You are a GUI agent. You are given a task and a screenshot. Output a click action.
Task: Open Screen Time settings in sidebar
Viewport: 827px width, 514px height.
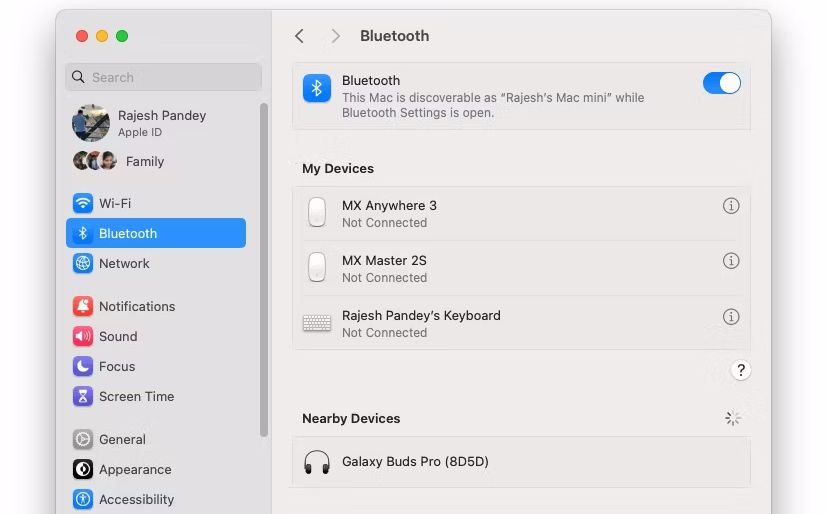156,396
